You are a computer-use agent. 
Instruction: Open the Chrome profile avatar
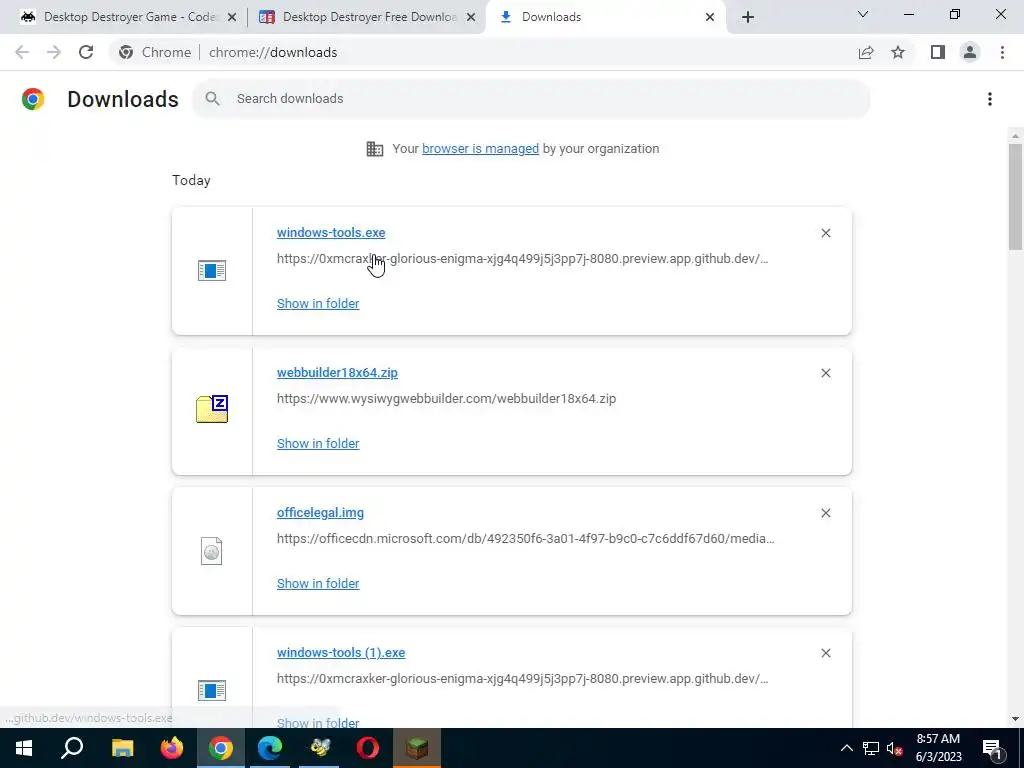(970, 52)
